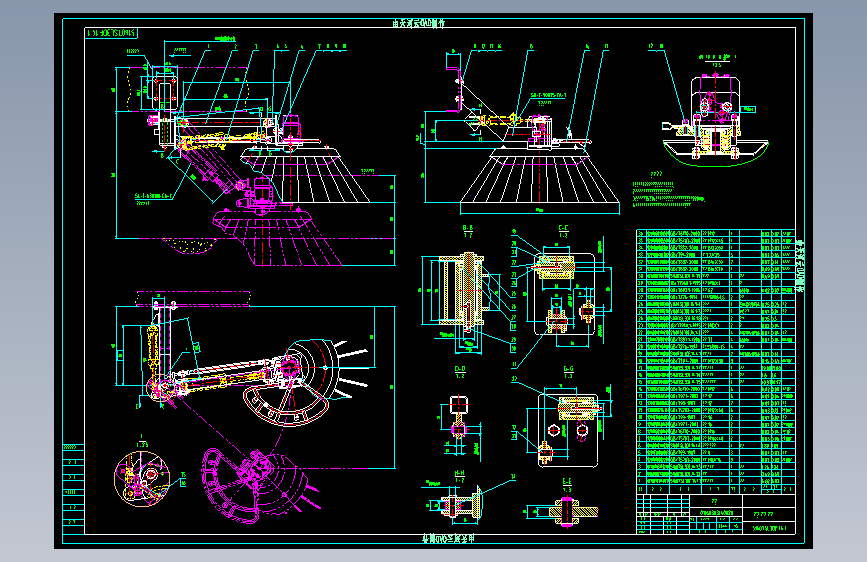
Task: Click the C-C section view plate
Action: tap(564, 294)
